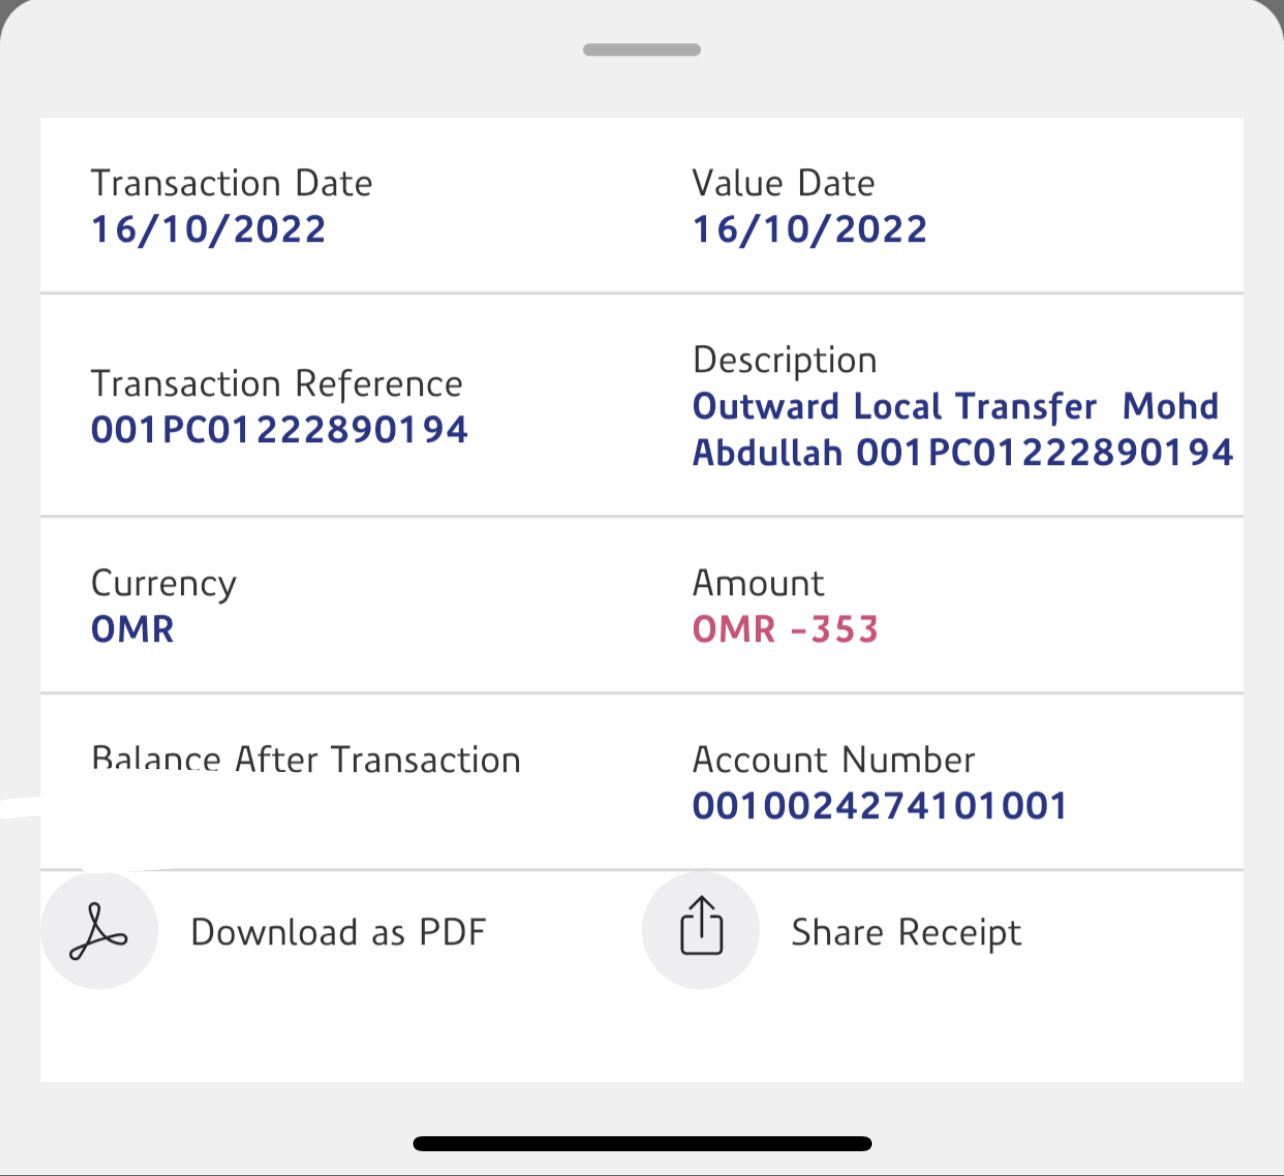Click the Transaction Date value 16/10/2022
Viewport: 1284px width, 1176px height.
point(208,229)
